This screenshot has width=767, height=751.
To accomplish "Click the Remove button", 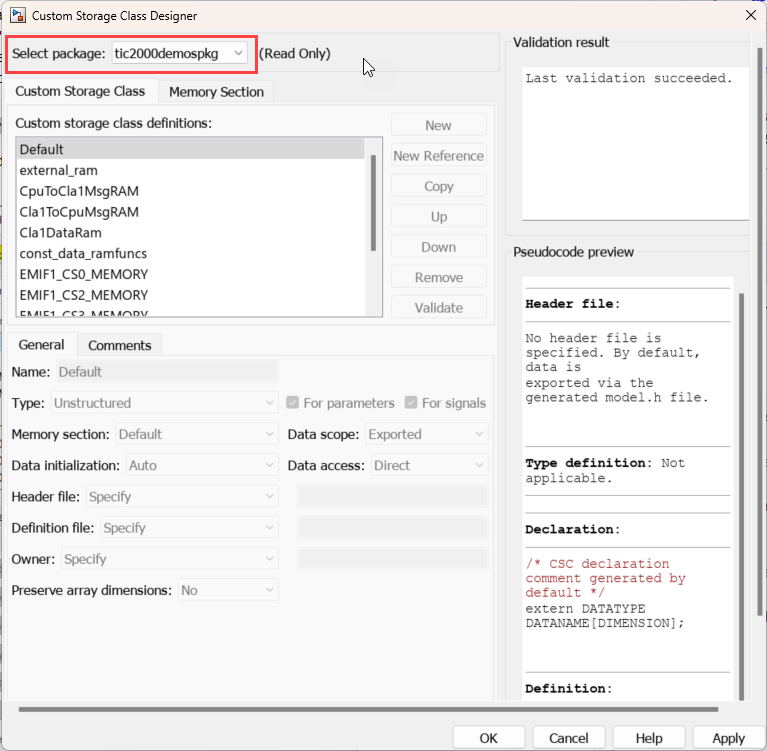I will click(439, 277).
